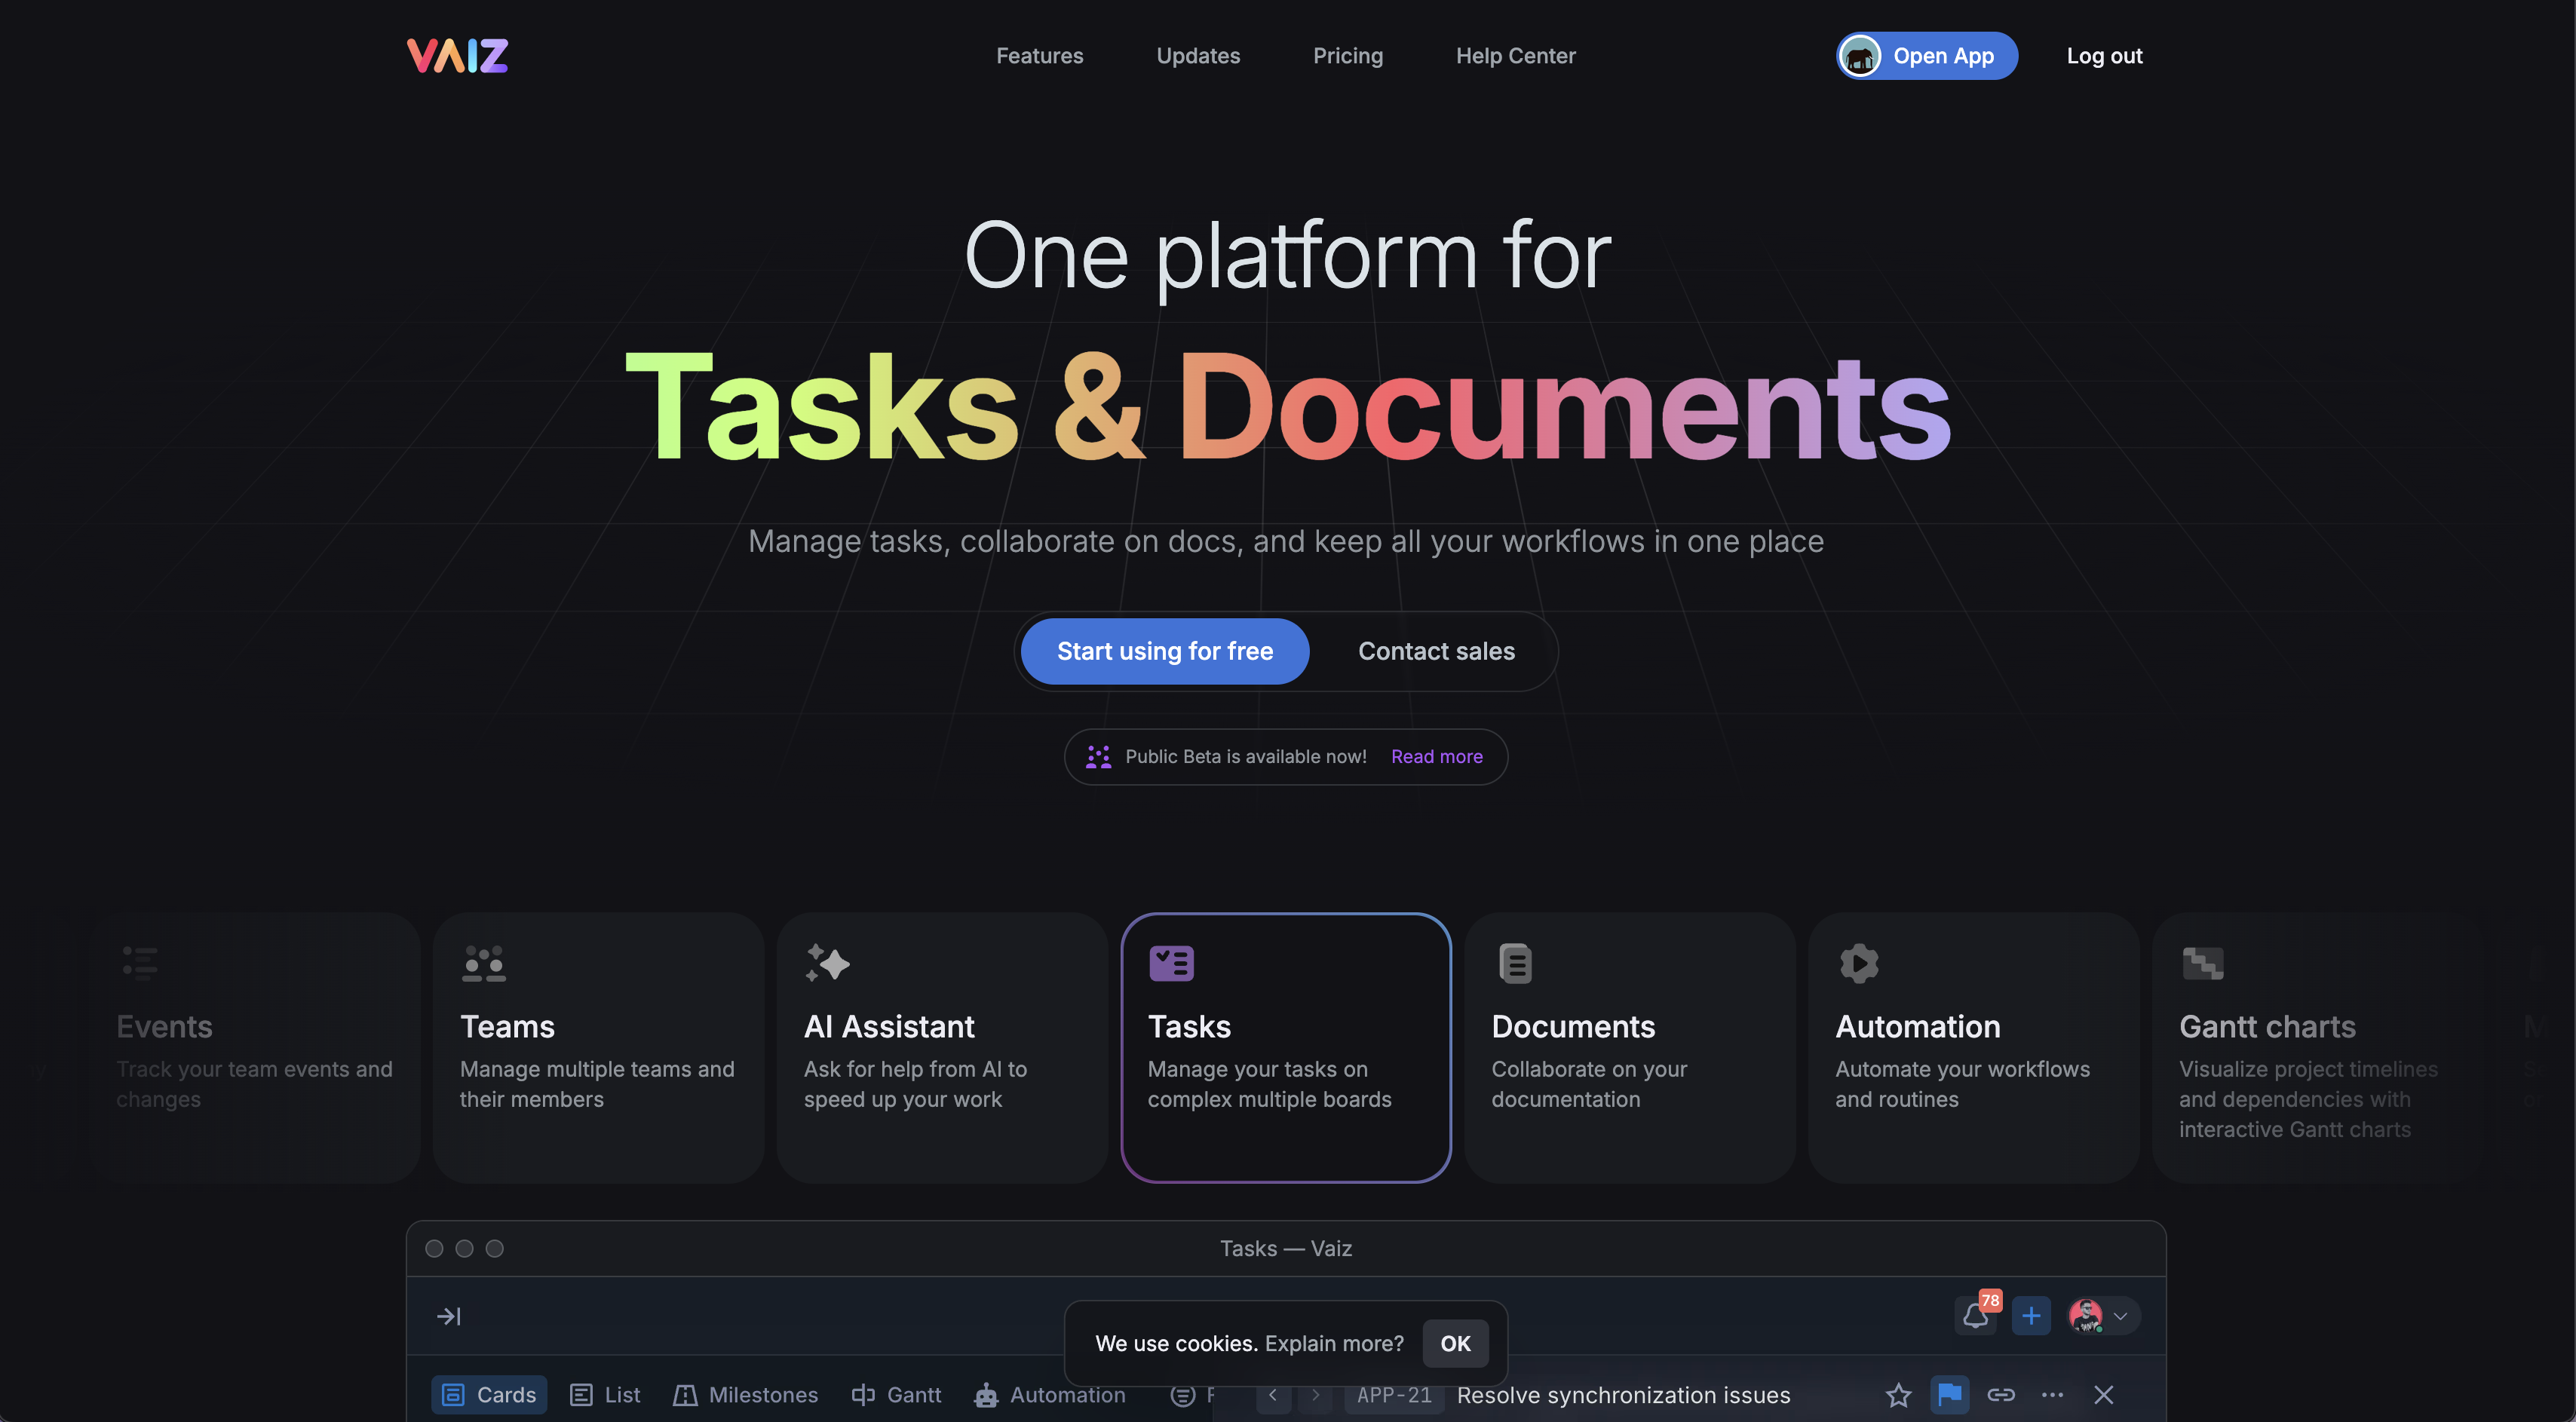Select the Teams feature card
2576x1422 pixels.
598,1047
